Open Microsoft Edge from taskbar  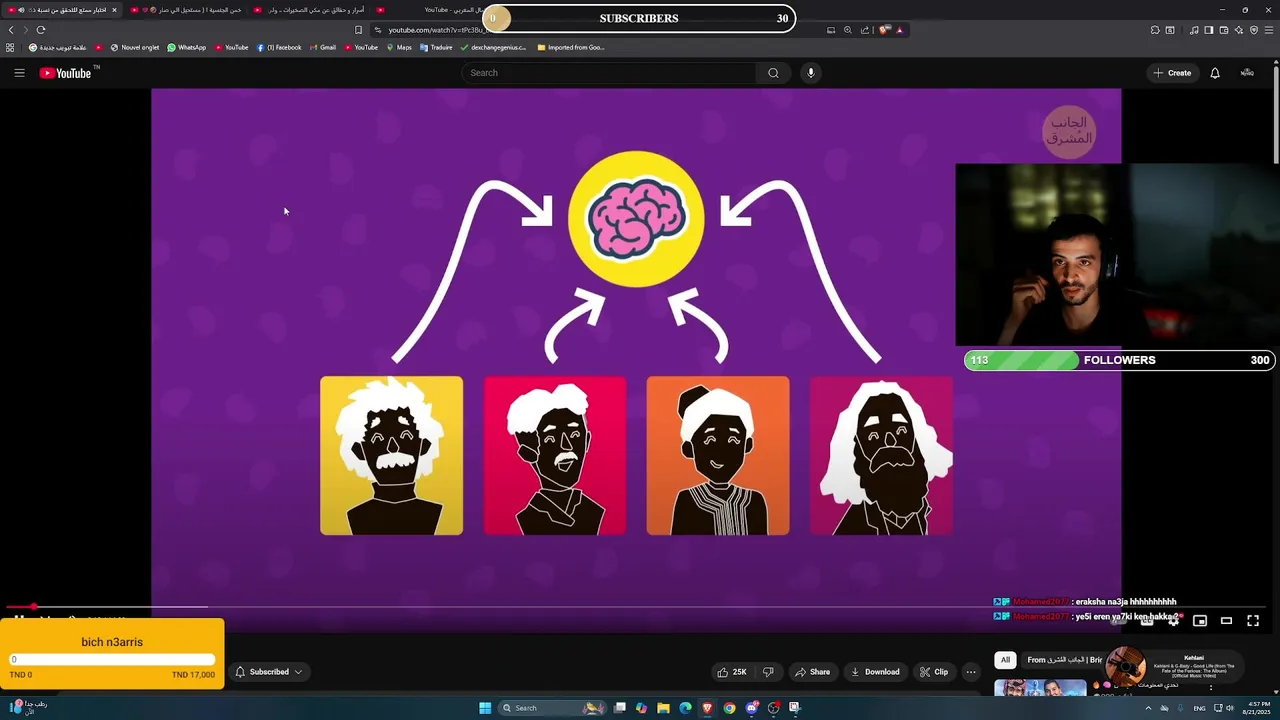(685, 708)
